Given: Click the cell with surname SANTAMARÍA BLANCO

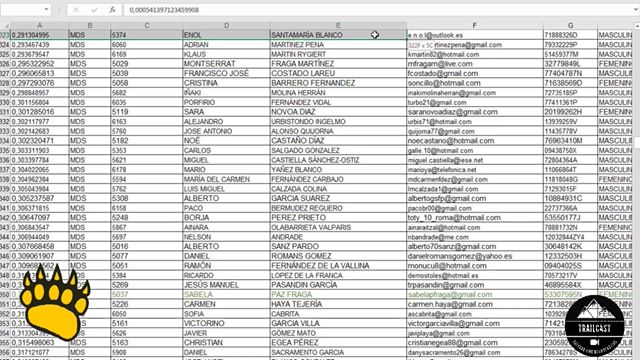Looking at the screenshot, I should point(338,35).
